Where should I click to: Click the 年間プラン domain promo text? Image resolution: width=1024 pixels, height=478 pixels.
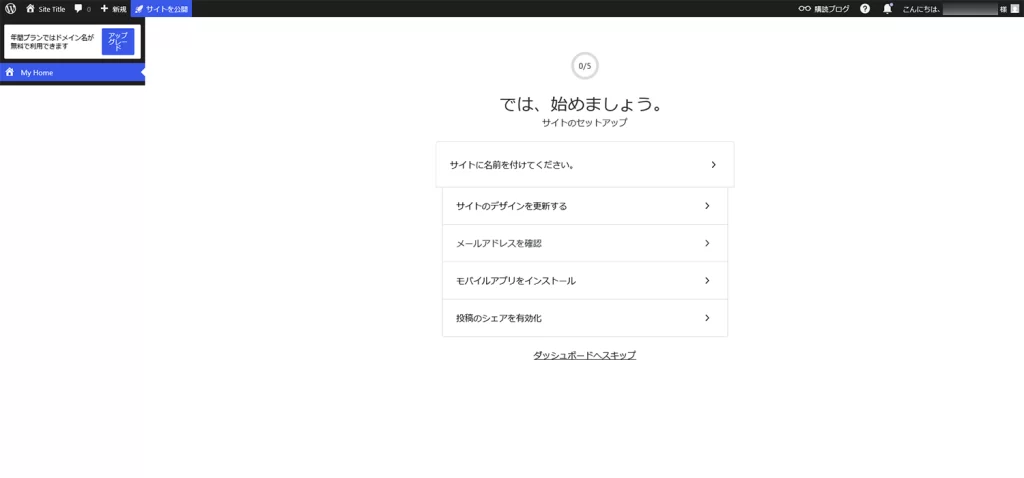point(52,42)
